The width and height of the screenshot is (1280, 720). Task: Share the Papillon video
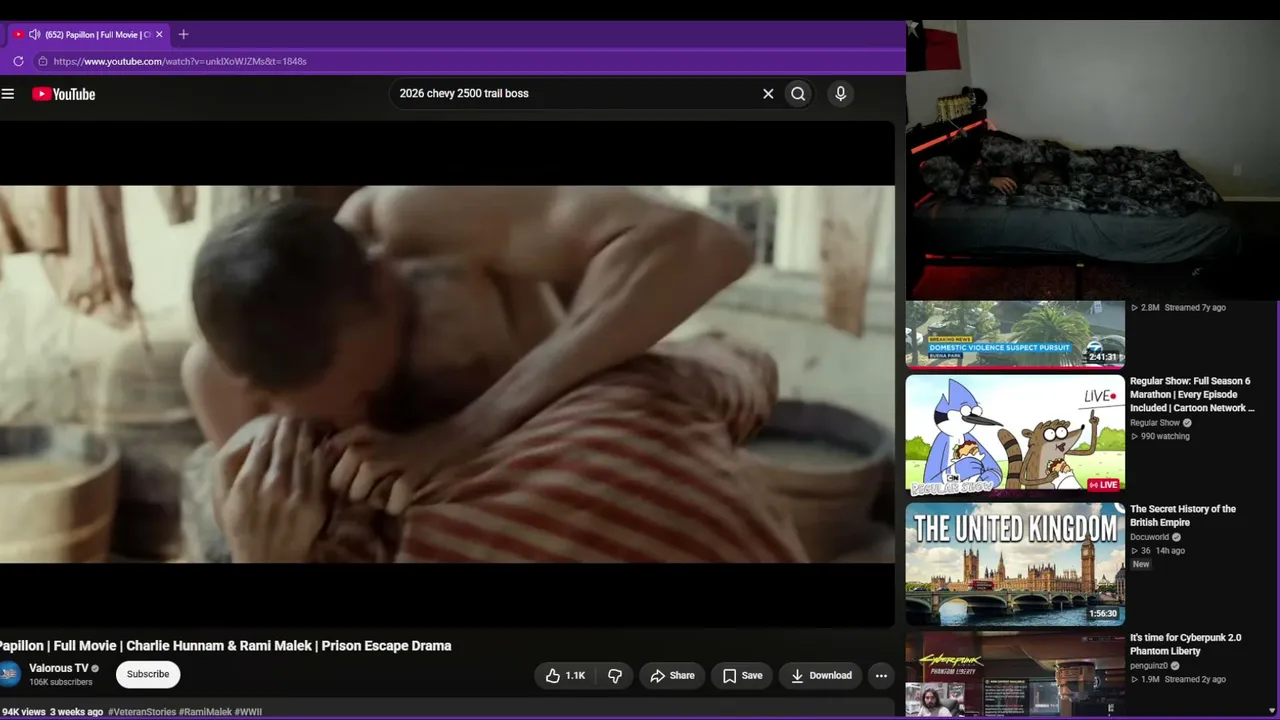(672, 676)
